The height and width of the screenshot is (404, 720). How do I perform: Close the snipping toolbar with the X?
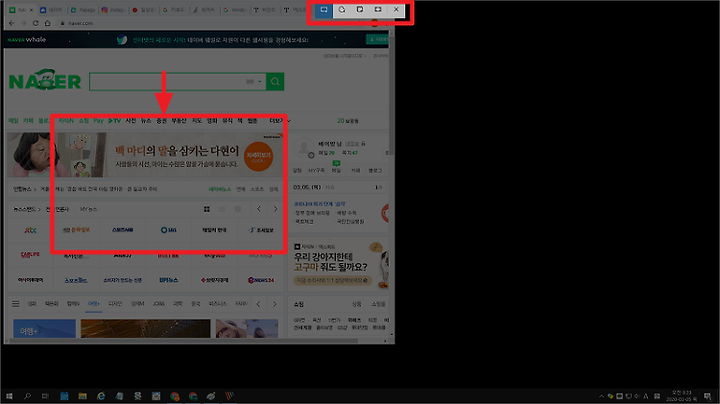[x=396, y=10]
